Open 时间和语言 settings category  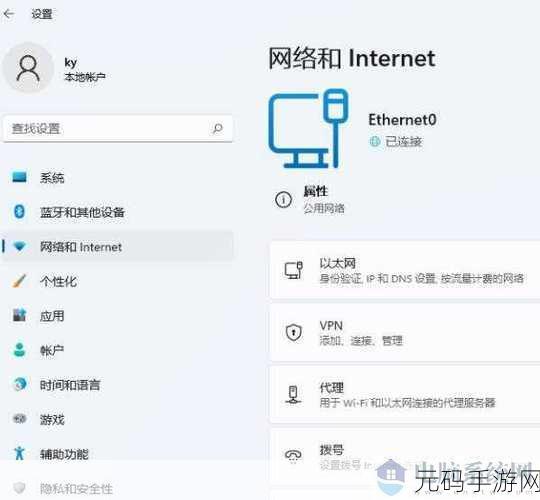[x=118, y=385]
